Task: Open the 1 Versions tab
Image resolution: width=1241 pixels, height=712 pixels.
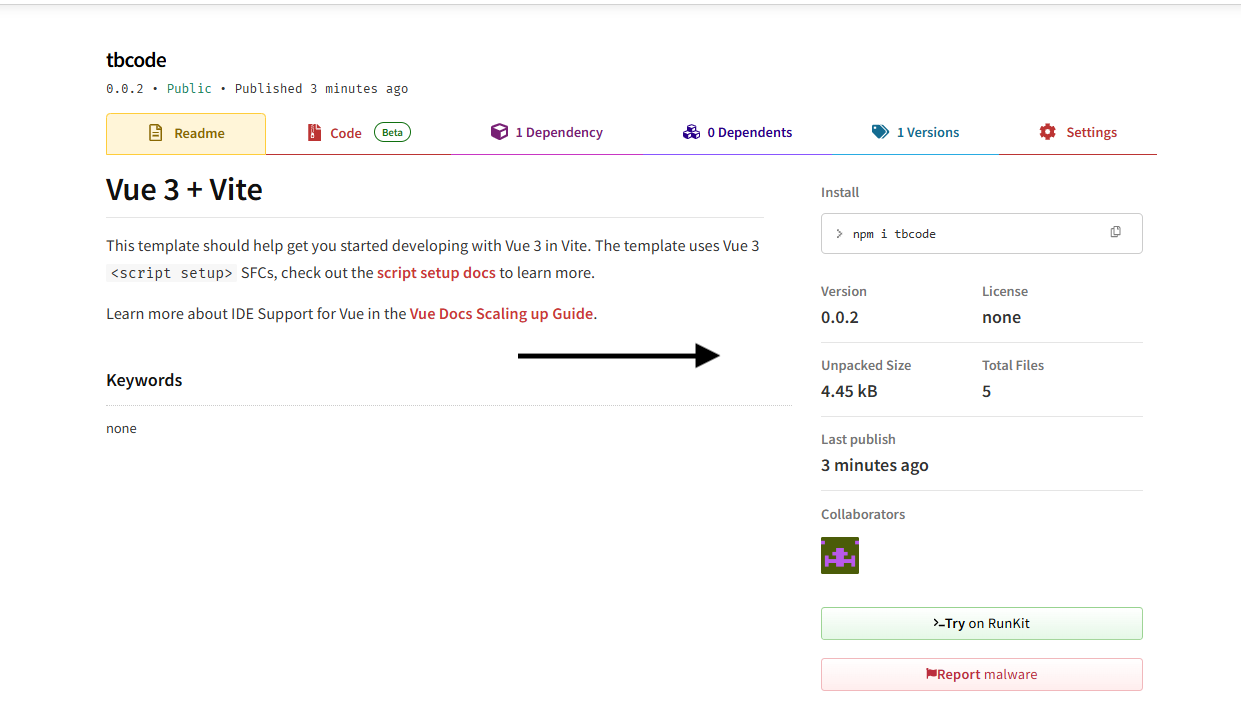Action: (927, 132)
